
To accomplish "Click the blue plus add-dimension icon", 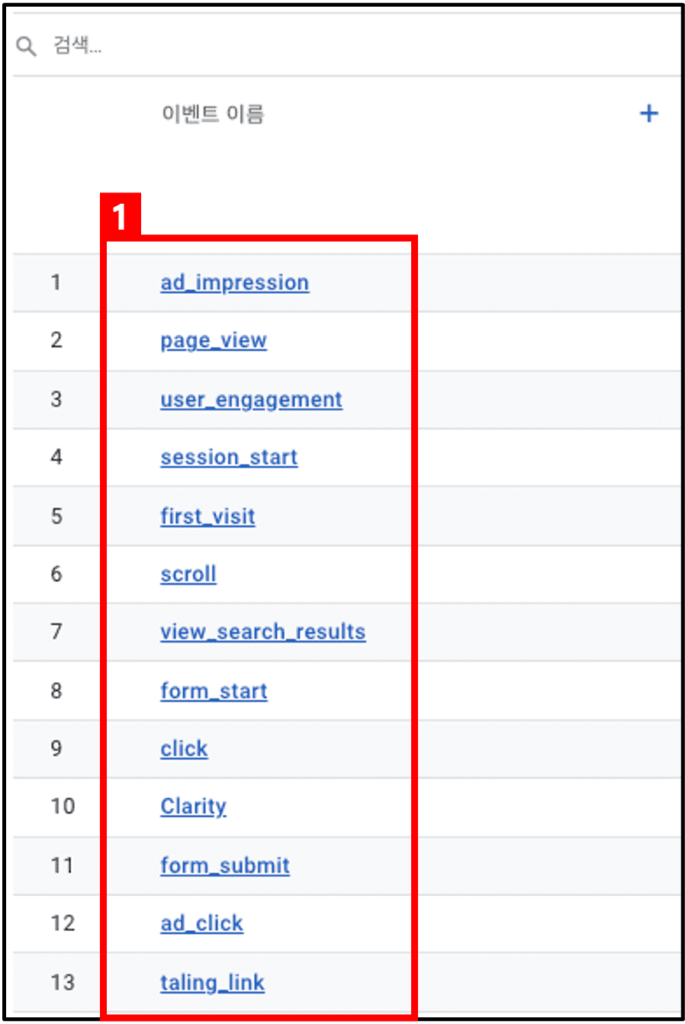I will coord(648,114).
